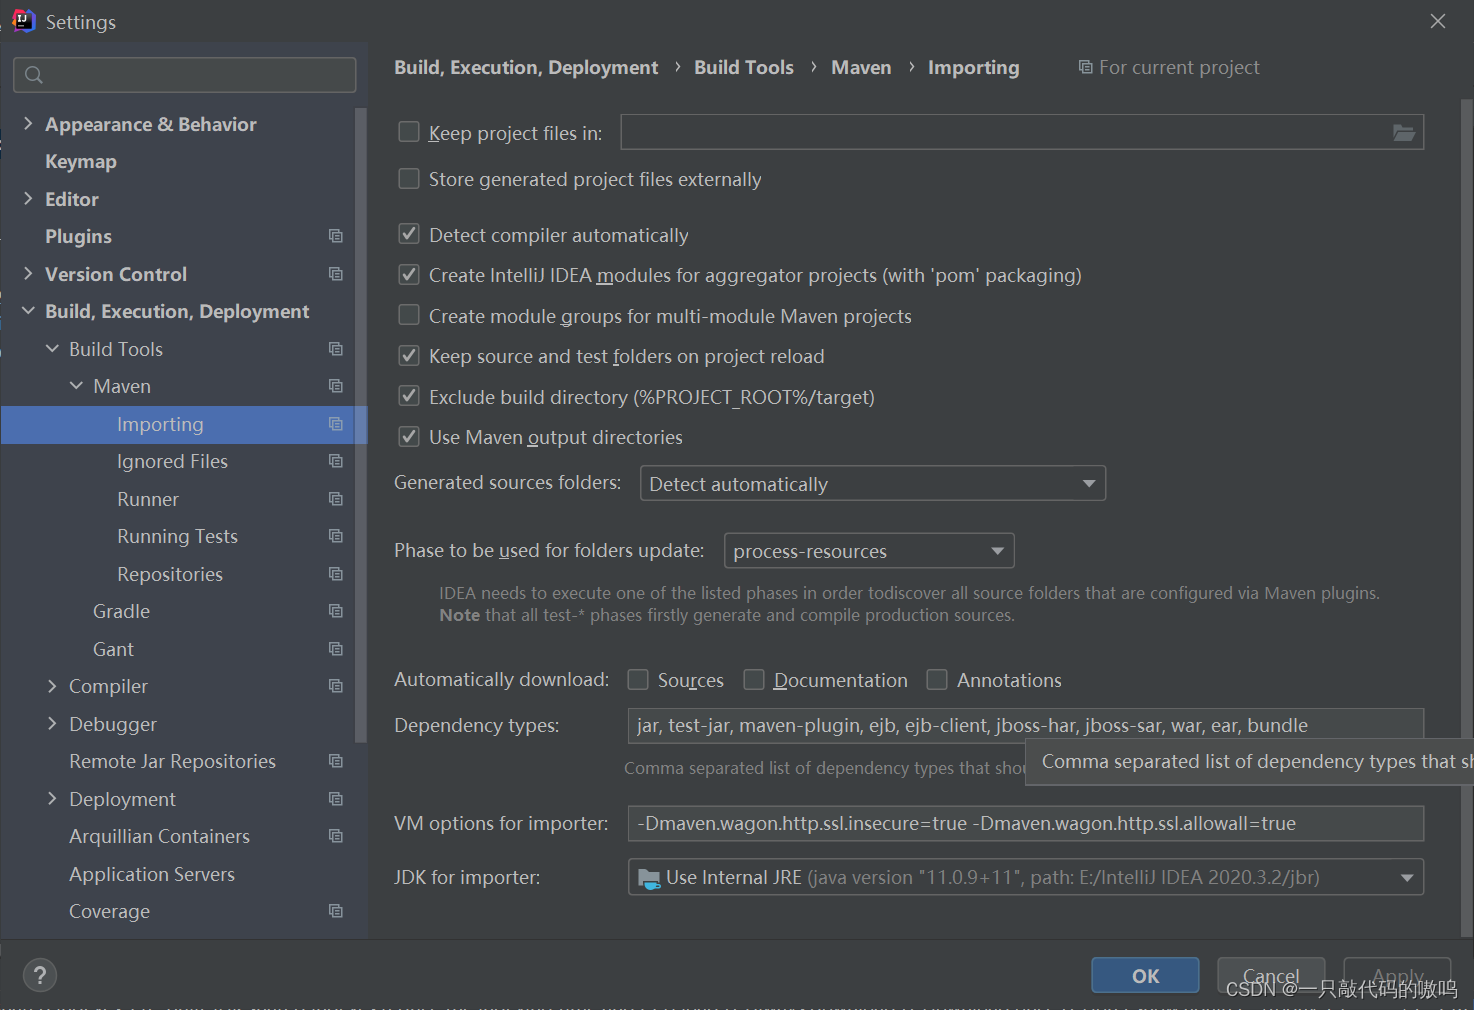Viewport: 1474px width, 1010px height.
Task: Click the folder browse icon for project files
Action: (x=1404, y=132)
